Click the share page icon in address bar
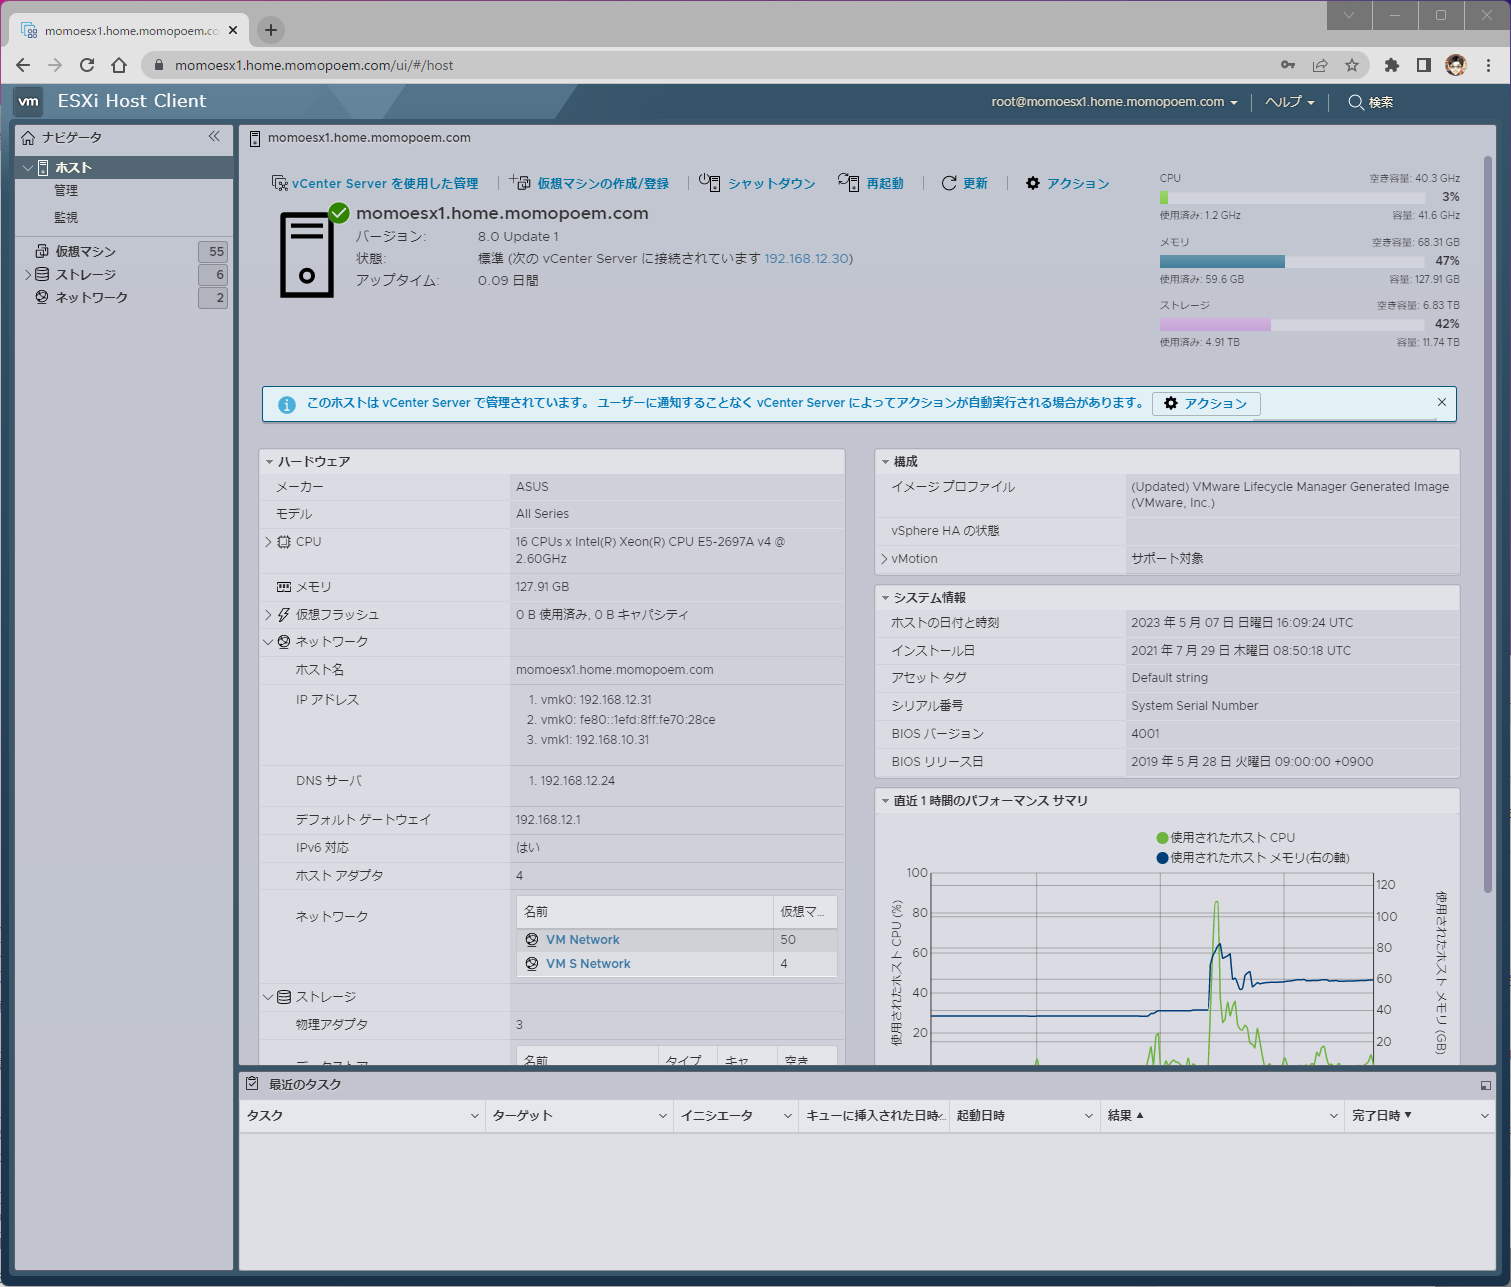The height and width of the screenshot is (1287, 1511). tap(1320, 65)
